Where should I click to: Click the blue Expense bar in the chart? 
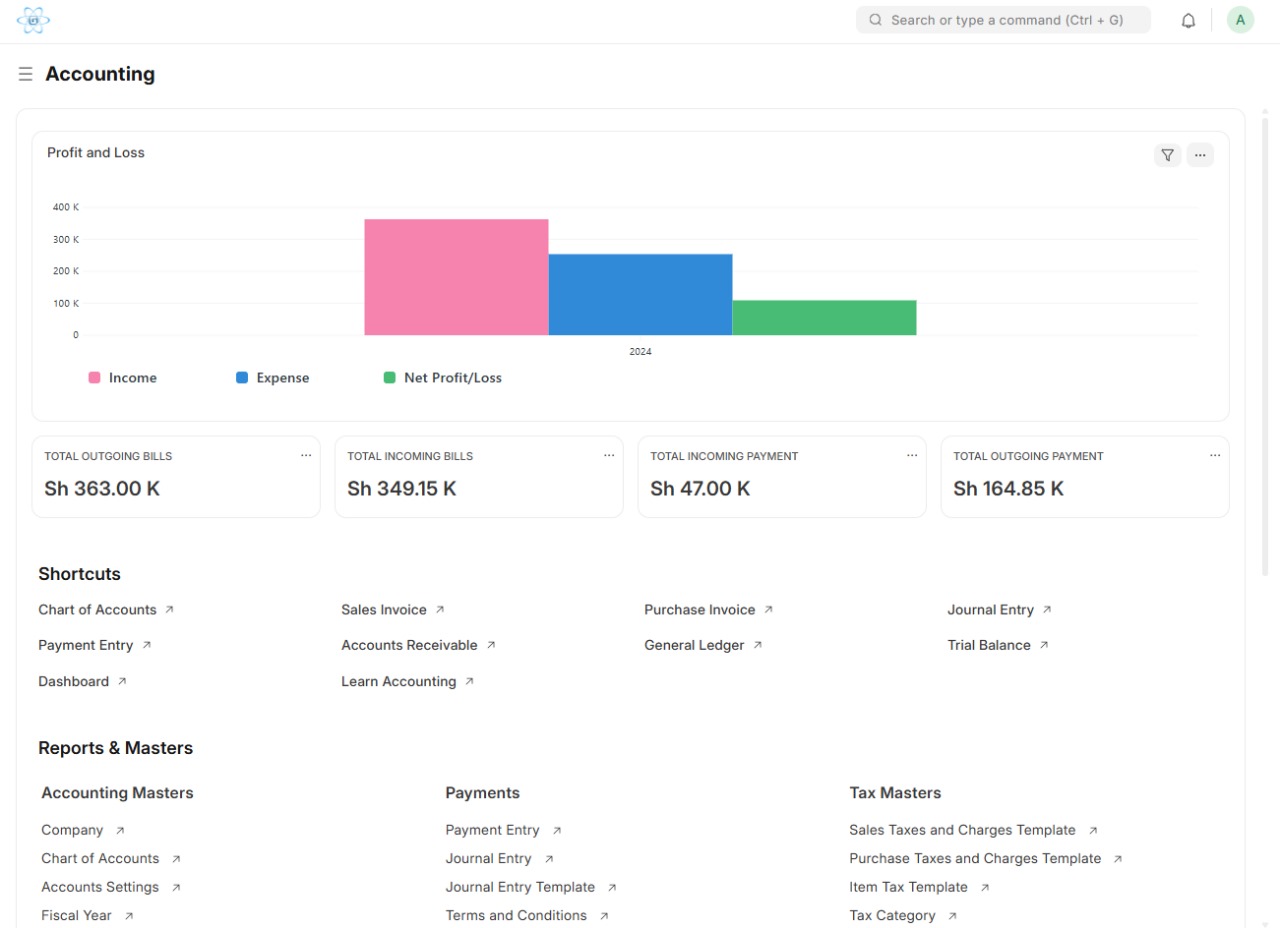click(640, 294)
